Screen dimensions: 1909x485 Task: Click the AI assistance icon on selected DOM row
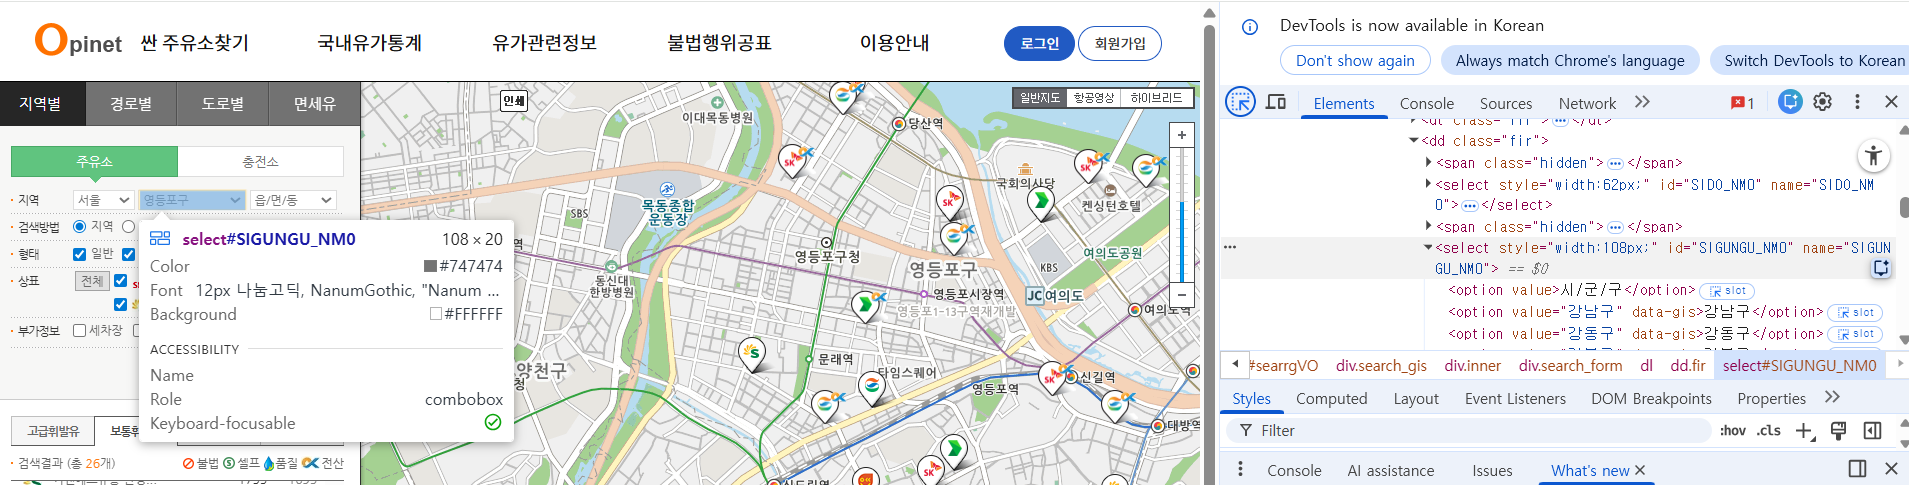[x=1881, y=268]
